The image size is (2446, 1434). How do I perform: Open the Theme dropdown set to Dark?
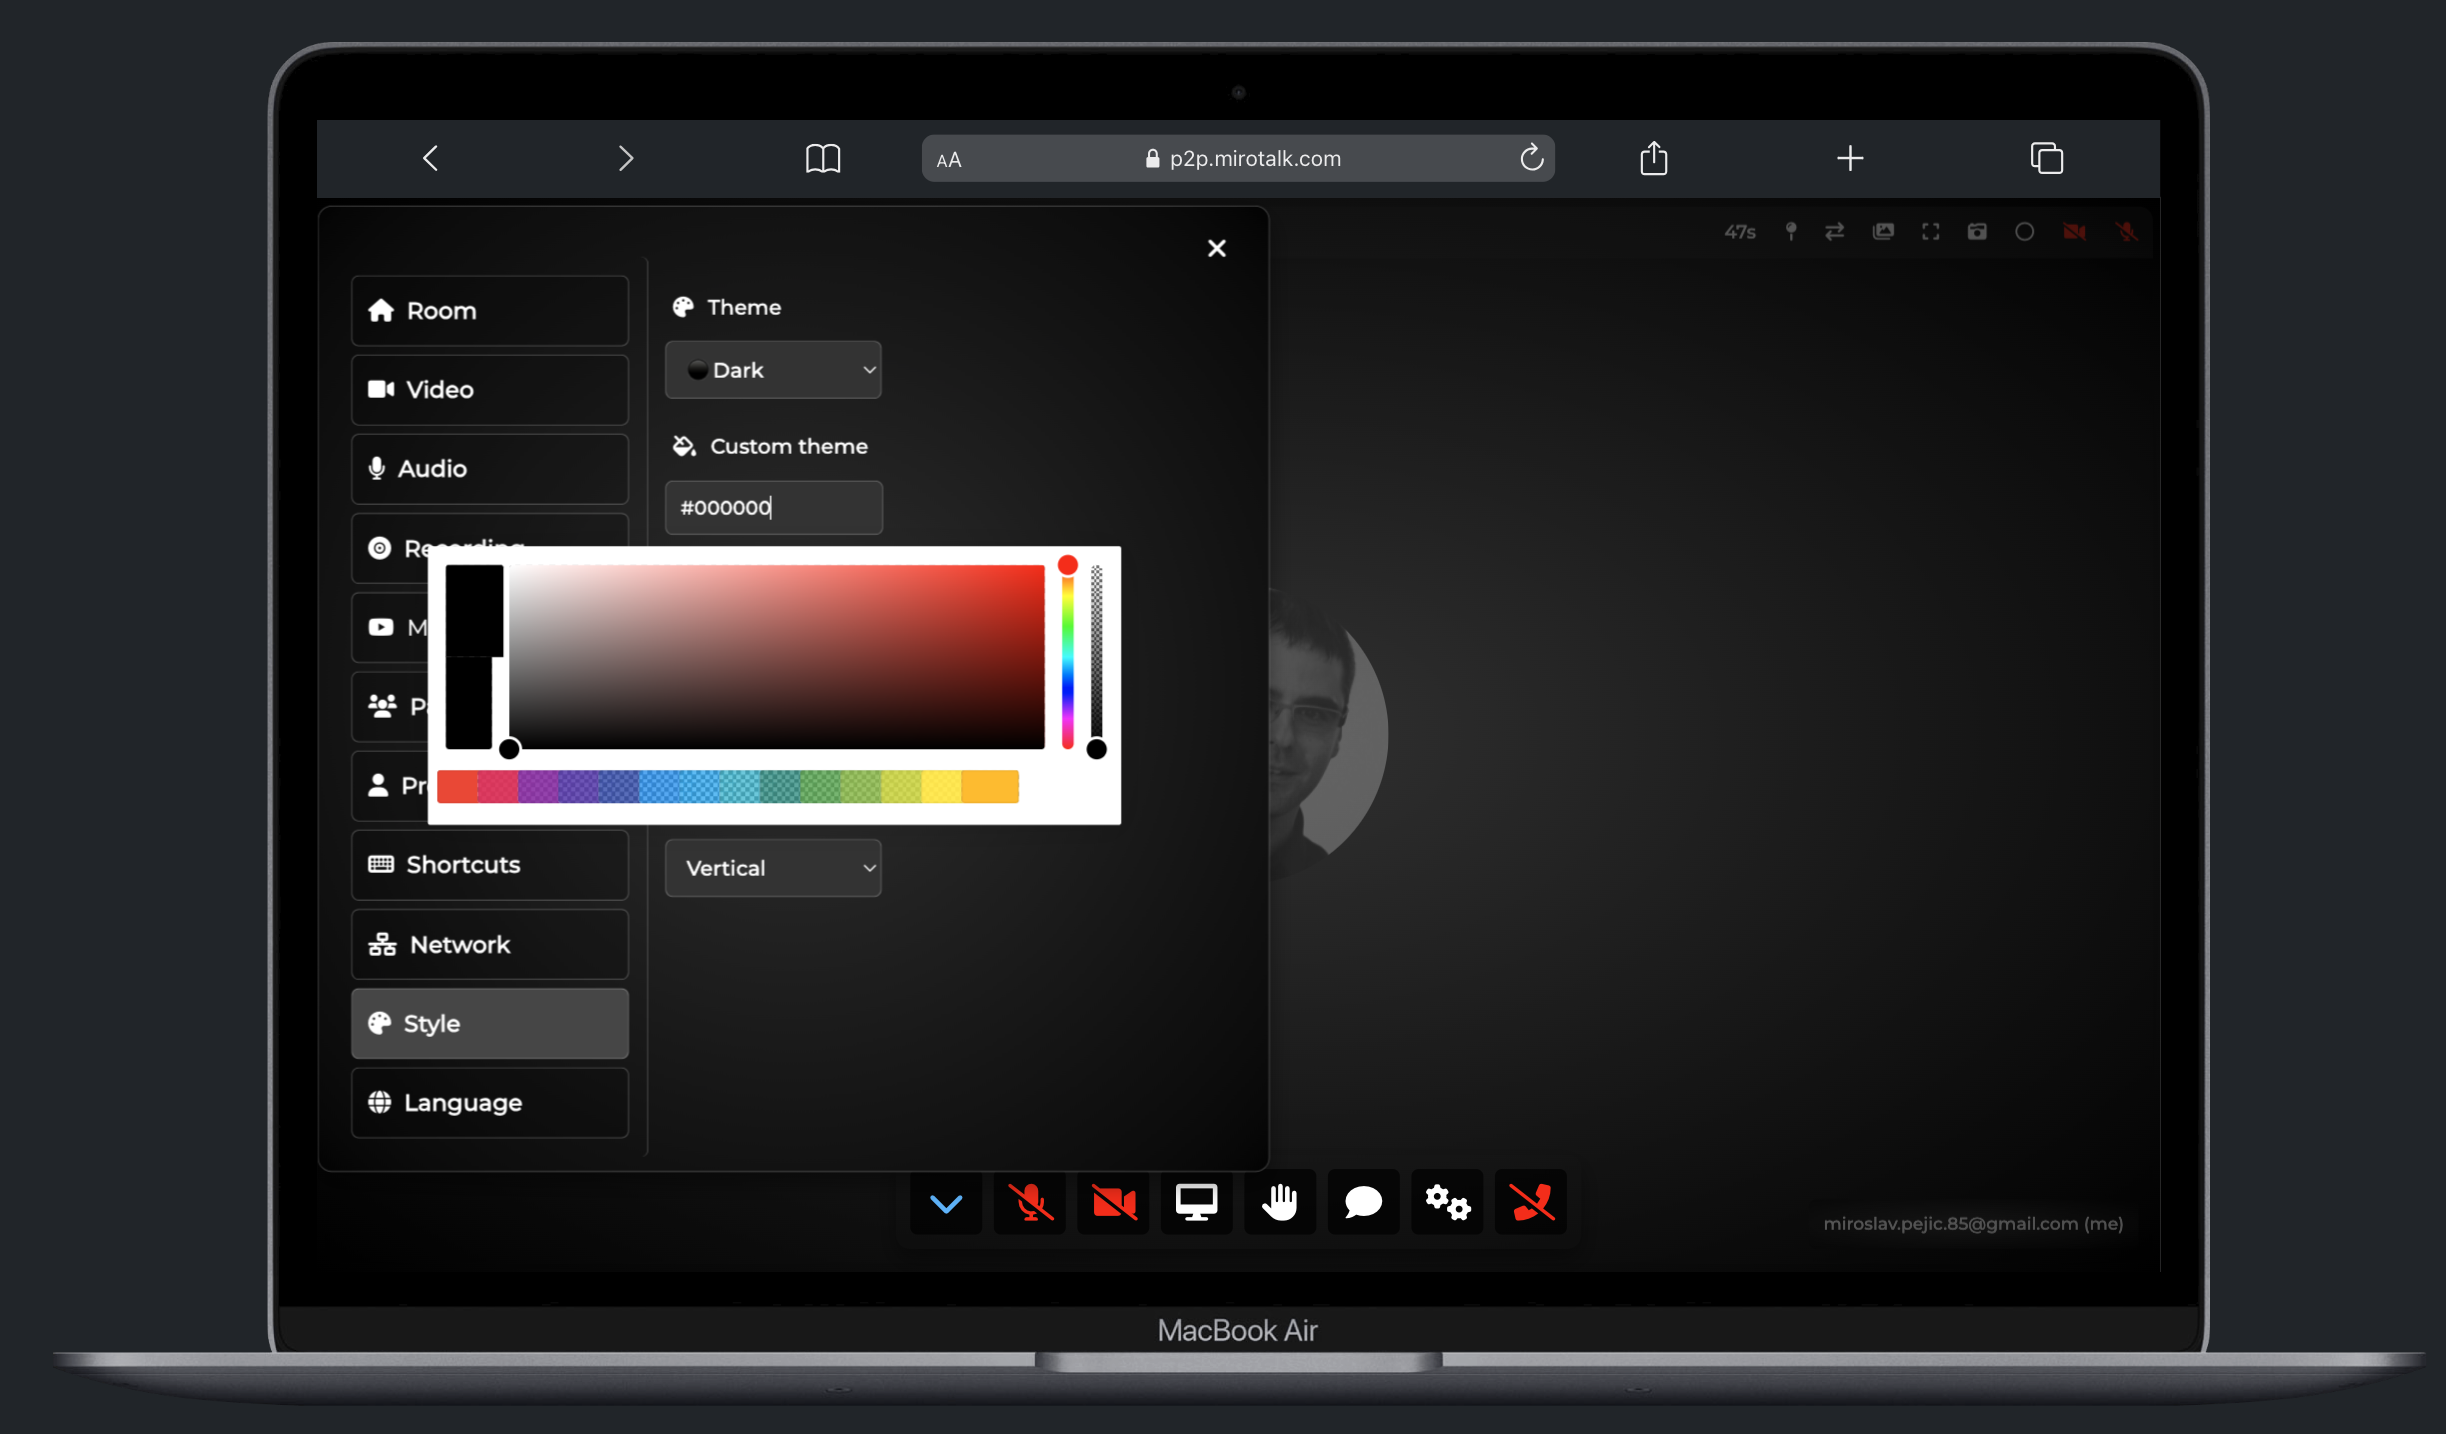point(773,369)
